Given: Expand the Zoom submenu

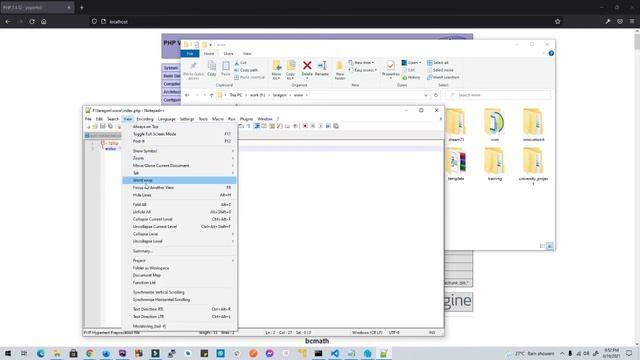Looking at the screenshot, I should pos(179,158).
